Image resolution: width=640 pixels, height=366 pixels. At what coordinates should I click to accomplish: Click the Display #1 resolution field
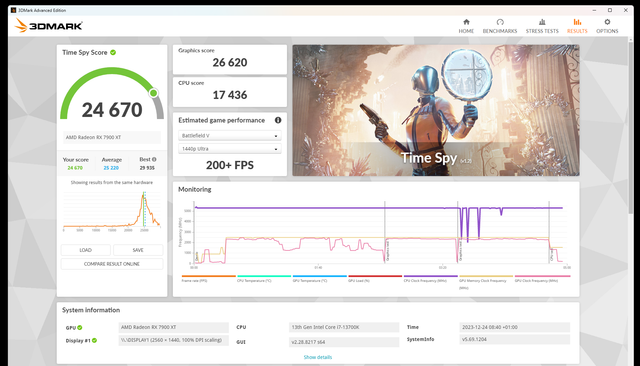tap(173, 340)
